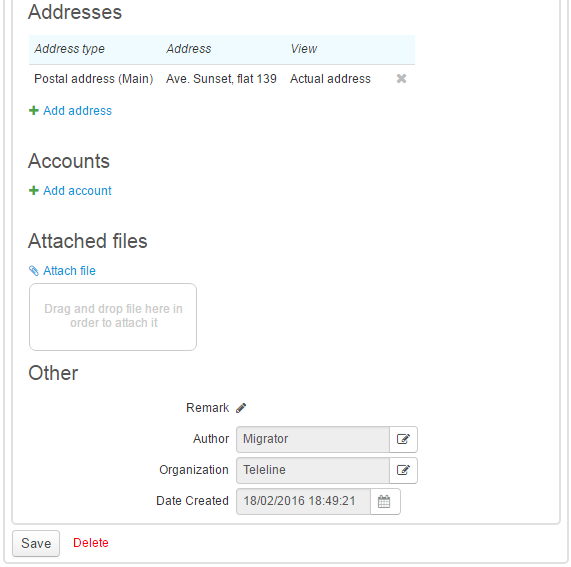The image size is (571, 567).
Task: Click the paperclip icon next to Attach file
Action: click(x=34, y=271)
